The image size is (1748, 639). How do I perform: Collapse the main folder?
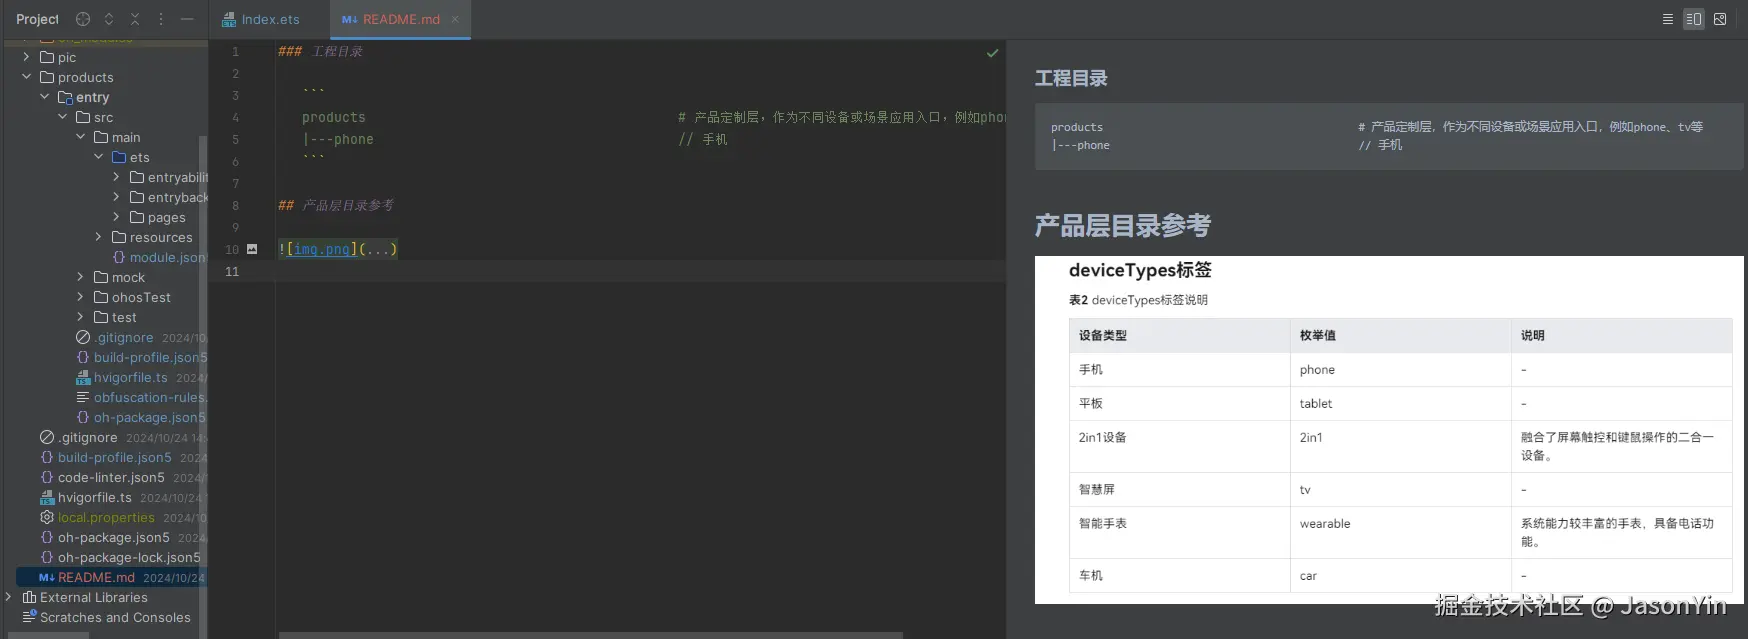point(80,137)
